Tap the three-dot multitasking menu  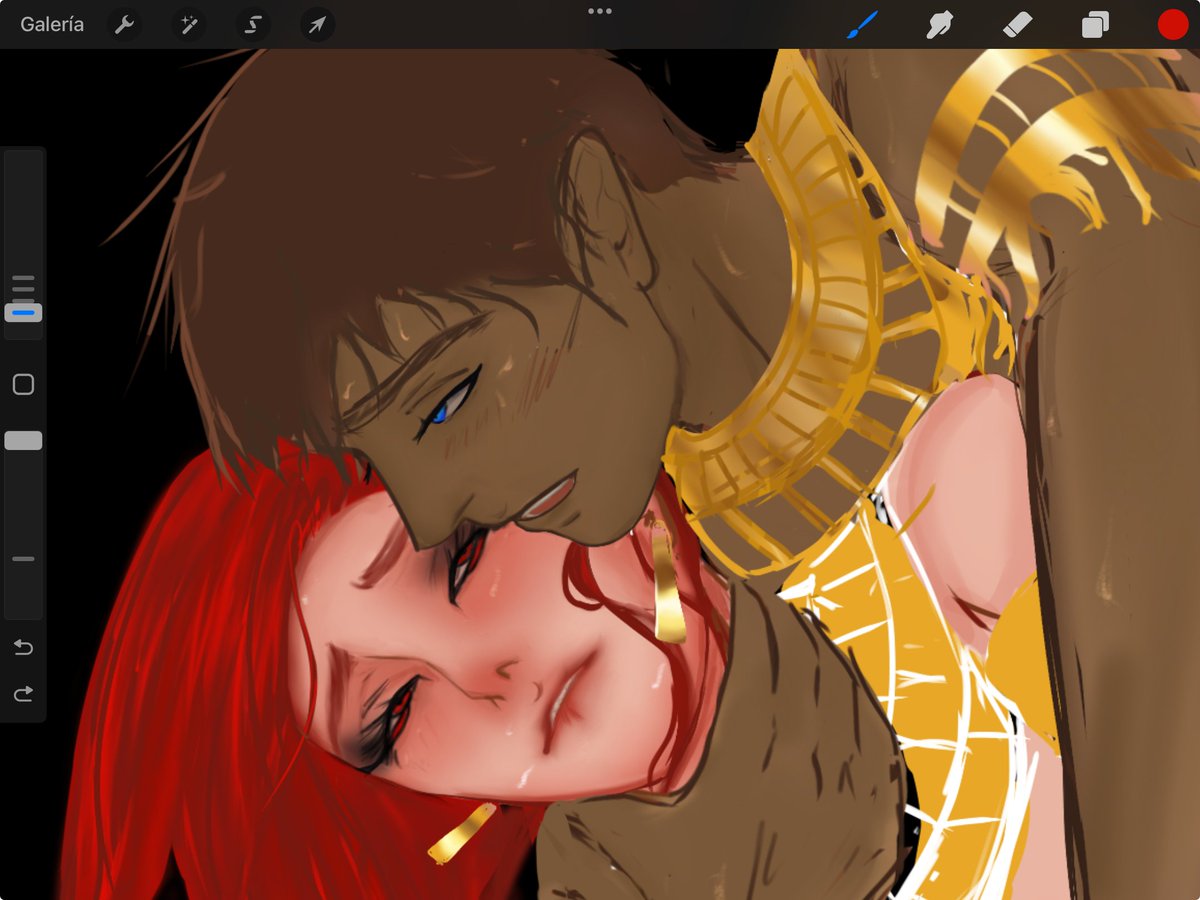pyautogui.click(x=600, y=11)
